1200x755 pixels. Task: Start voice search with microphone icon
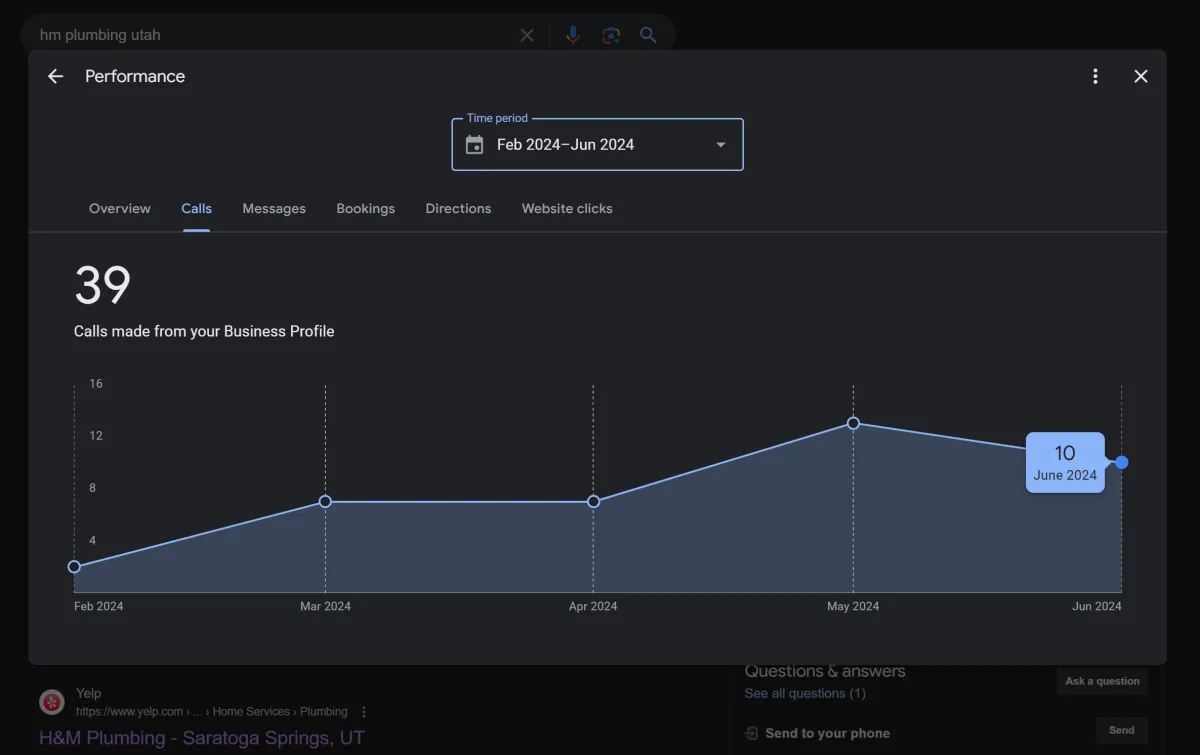click(572, 35)
